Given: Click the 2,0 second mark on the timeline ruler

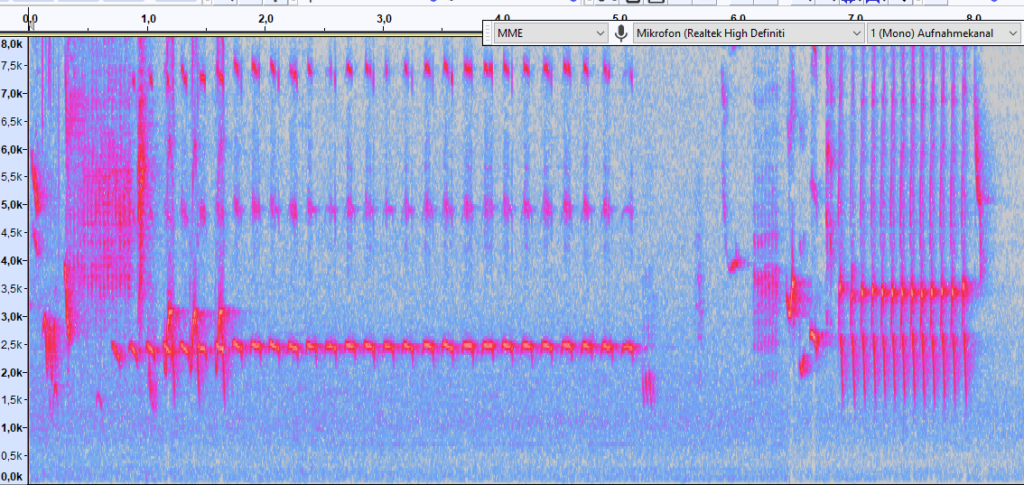Looking at the screenshot, I should tap(265, 18).
